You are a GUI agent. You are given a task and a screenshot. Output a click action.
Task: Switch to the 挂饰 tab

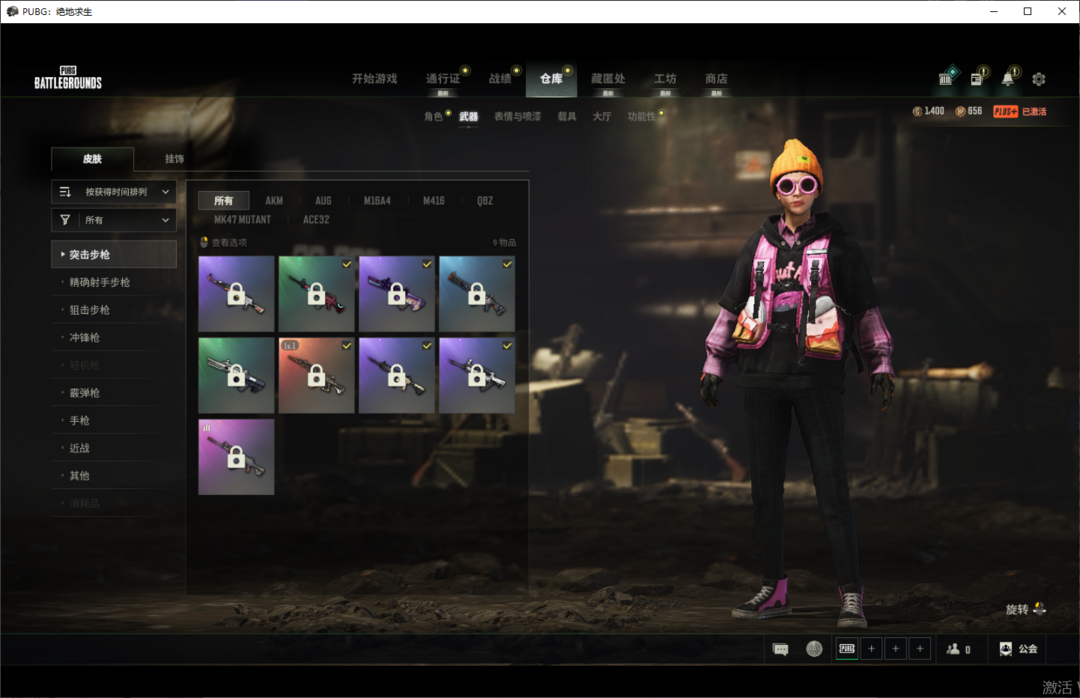(x=174, y=159)
